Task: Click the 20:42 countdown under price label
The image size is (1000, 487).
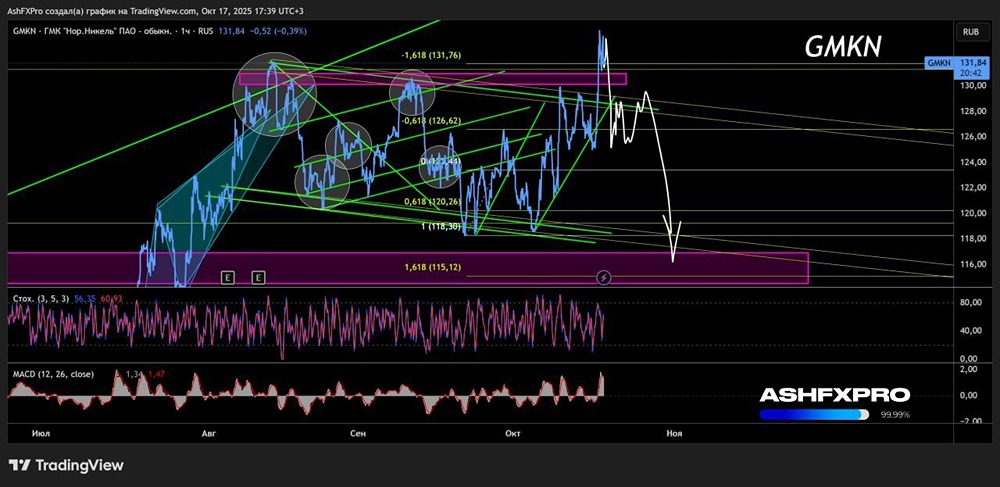Action: point(969,73)
